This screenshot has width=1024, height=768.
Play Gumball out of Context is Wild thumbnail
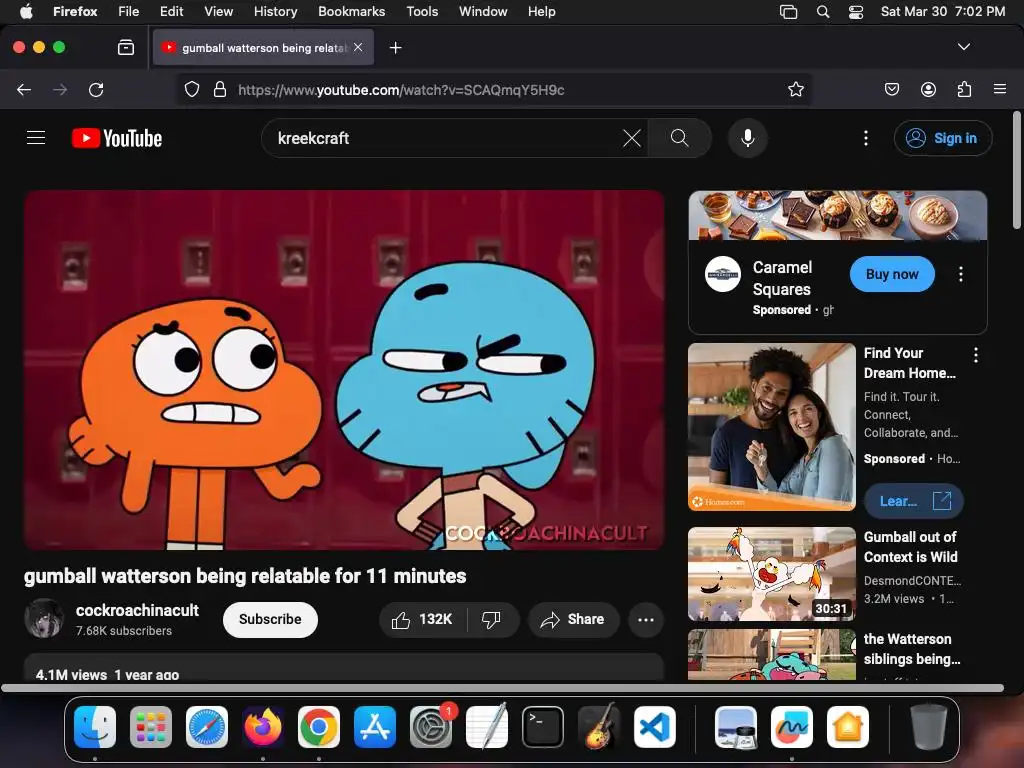[x=772, y=573]
